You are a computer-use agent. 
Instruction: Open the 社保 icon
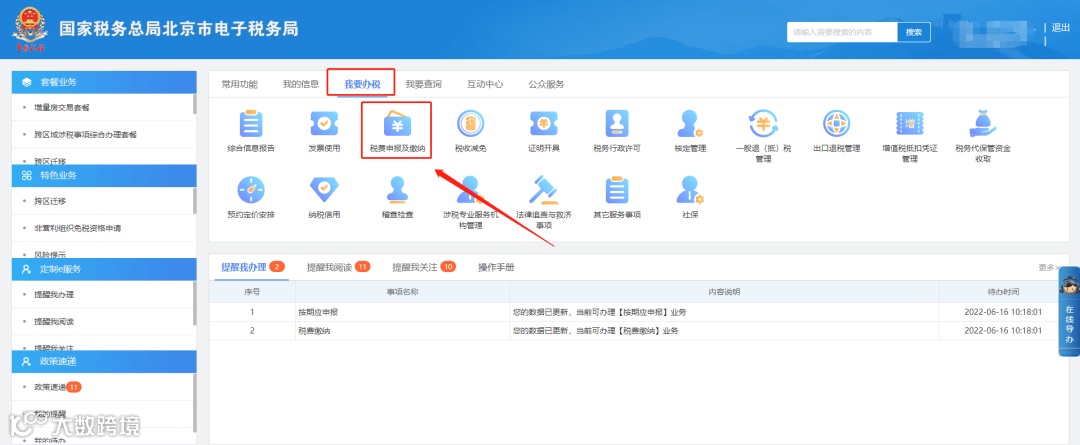coord(689,190)
